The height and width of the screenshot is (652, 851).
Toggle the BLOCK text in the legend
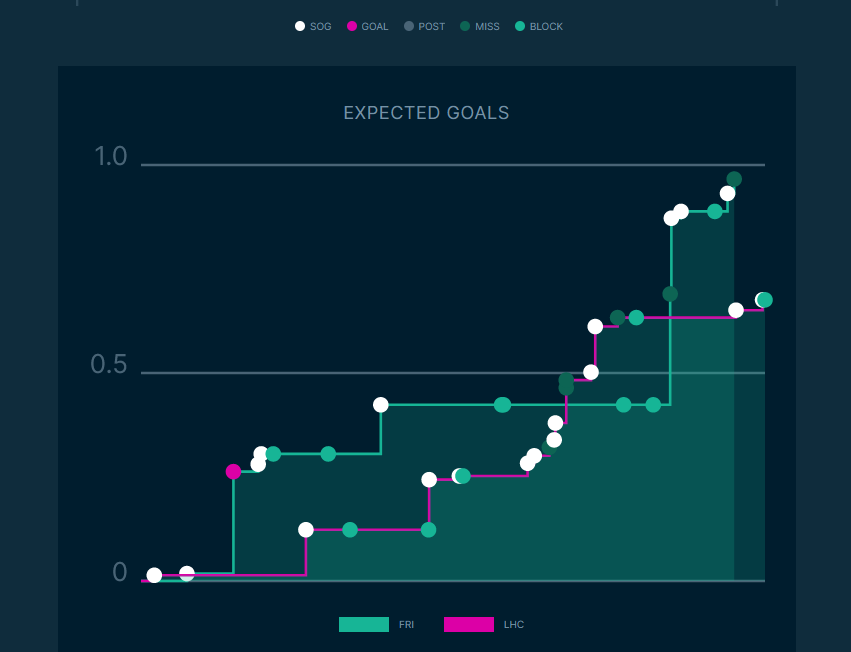coord(546,27)
